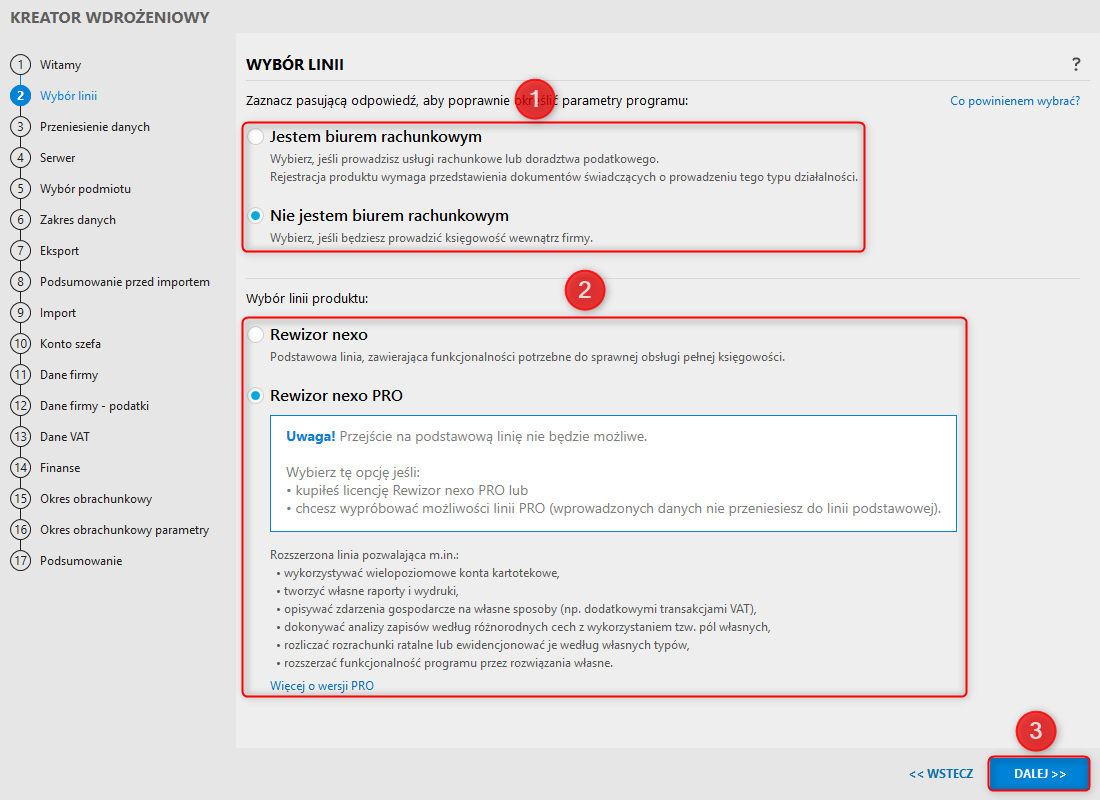The height and width of the screenshot is (800, 1100).
Task: Click the line "Wybierz, jeśli prowadzisz usługi rachunkowe lub doradztwa podatkowego."
Action: [x=464, y=159]
